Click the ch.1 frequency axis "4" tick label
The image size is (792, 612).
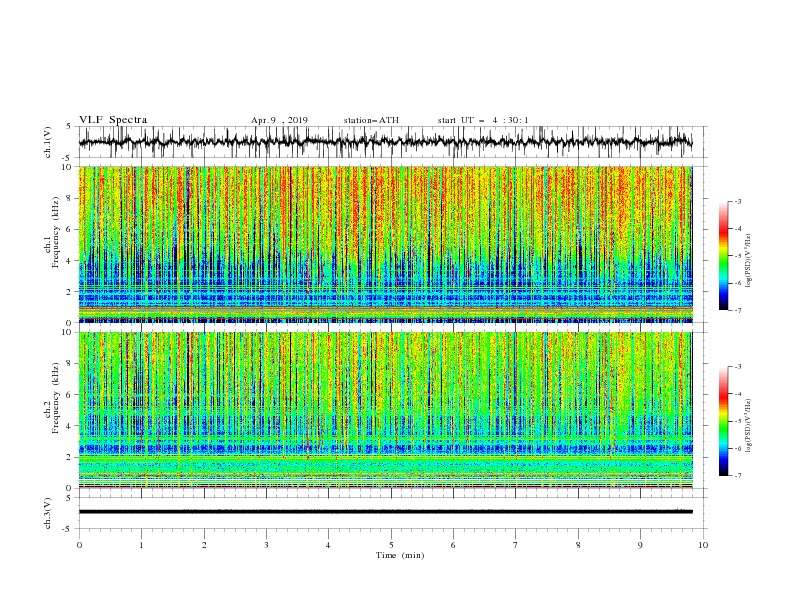point(69,261)
